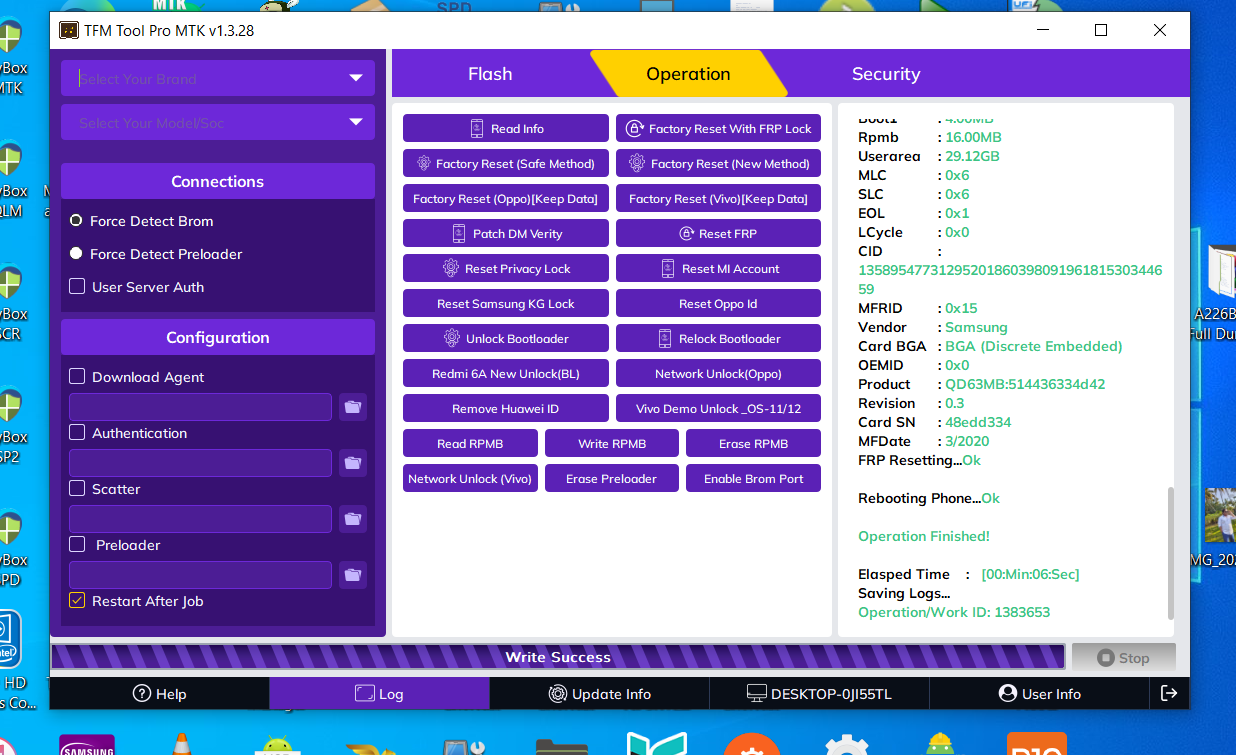The image size is (1236, 755).
Task: Click Reset Oppo Id button
Action: pos(718,304)
